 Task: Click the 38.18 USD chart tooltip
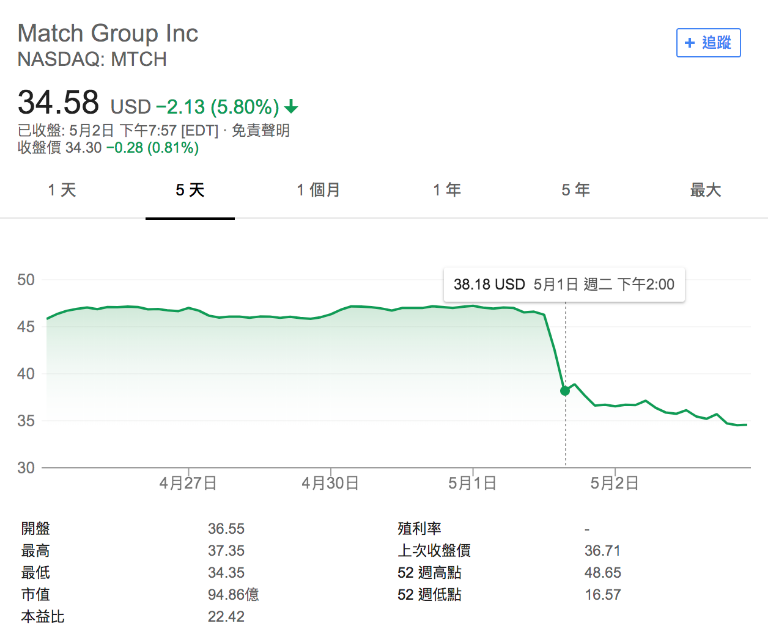564,284
